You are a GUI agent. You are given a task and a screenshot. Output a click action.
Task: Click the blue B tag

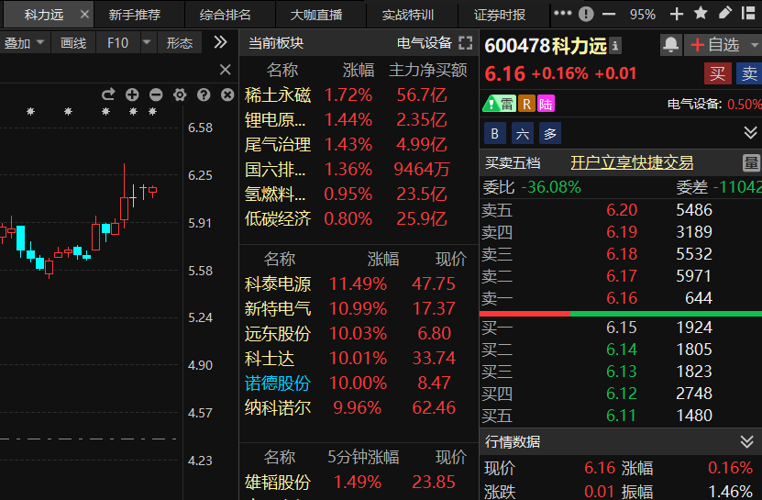495,133
